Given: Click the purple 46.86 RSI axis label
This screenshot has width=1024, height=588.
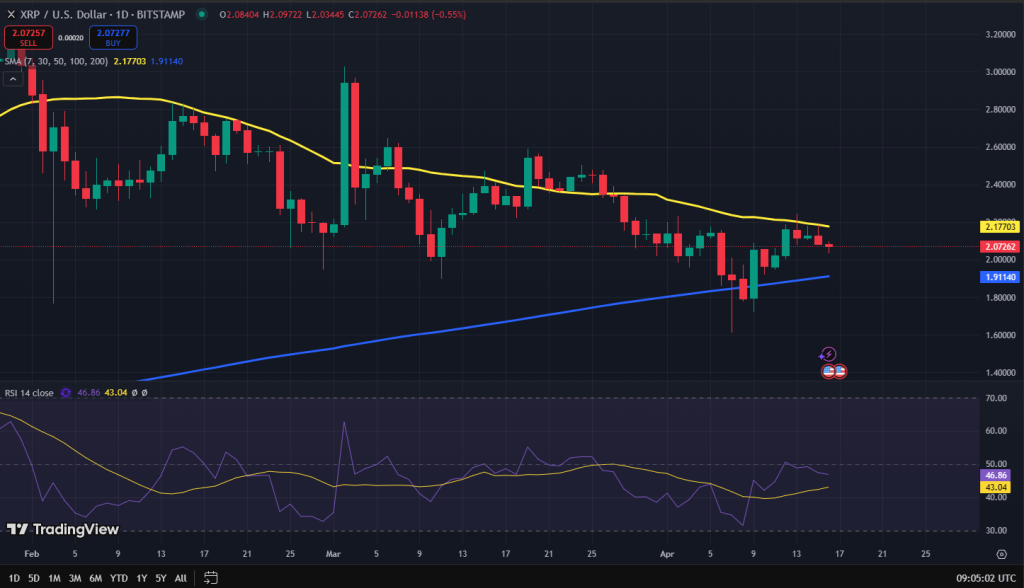Looking at the screenshot, I should coord(995,475).
